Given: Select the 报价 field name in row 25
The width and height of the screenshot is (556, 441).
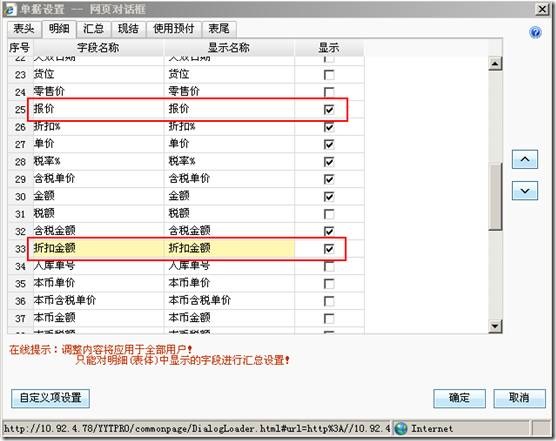Looking at the screenshot, I should coord(98,109).
